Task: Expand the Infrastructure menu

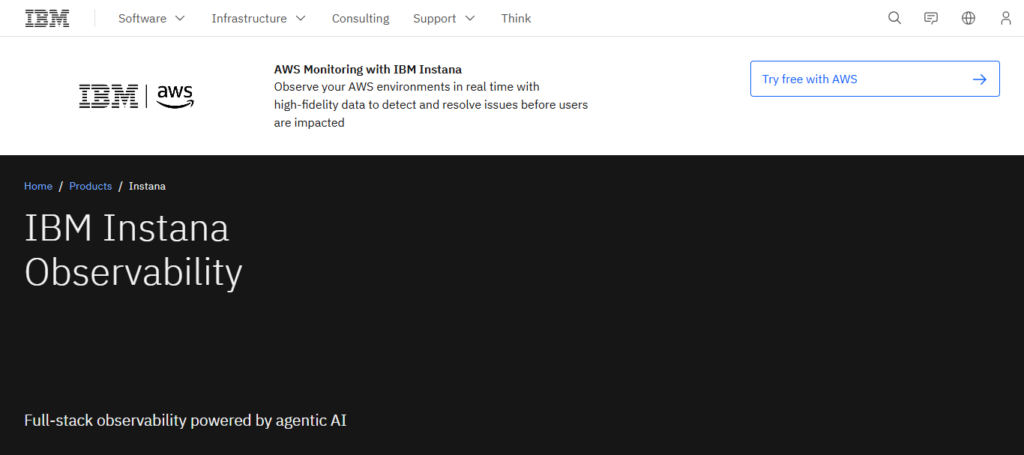Action: [x=259, y=18]
